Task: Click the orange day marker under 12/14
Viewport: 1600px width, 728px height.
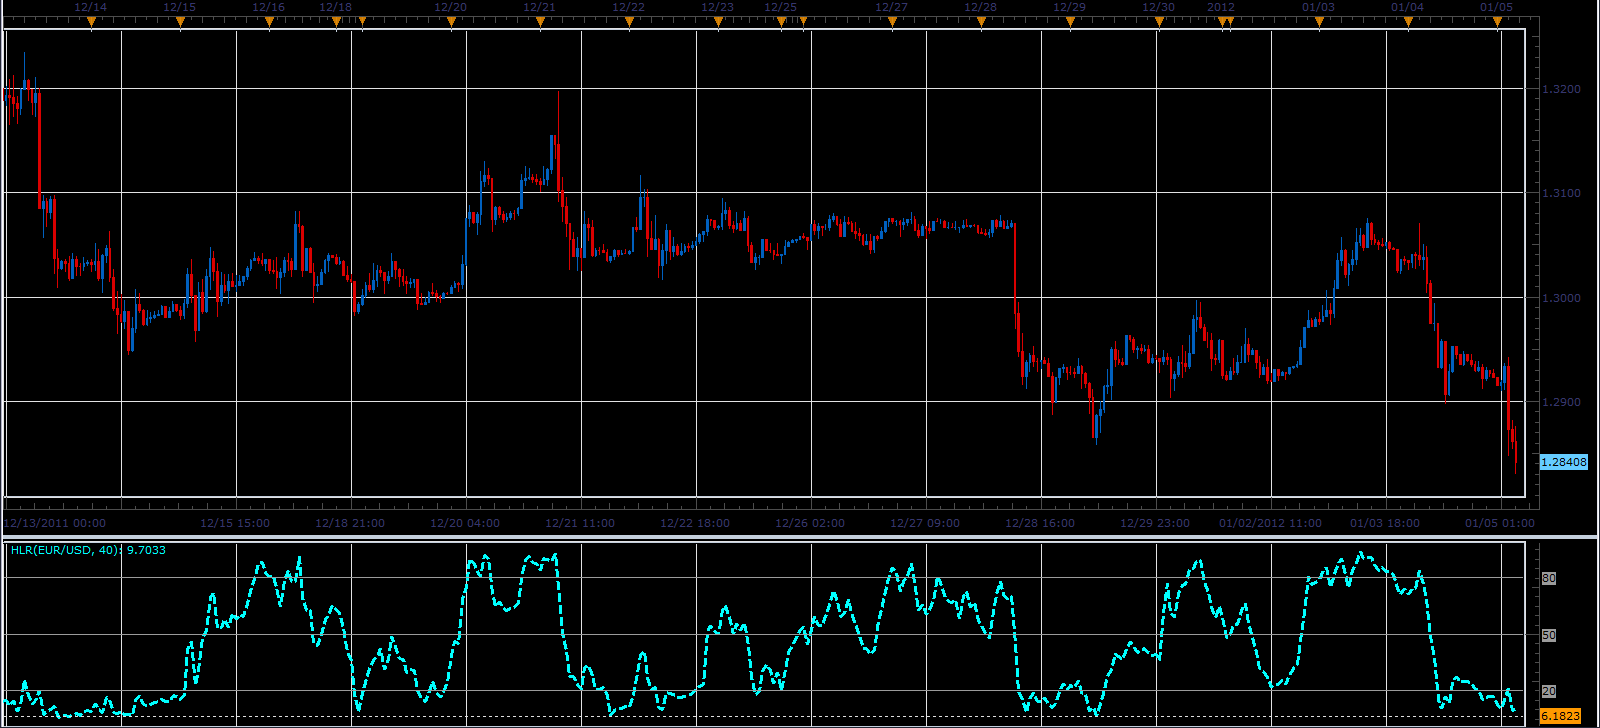Action: coord(91,21)
